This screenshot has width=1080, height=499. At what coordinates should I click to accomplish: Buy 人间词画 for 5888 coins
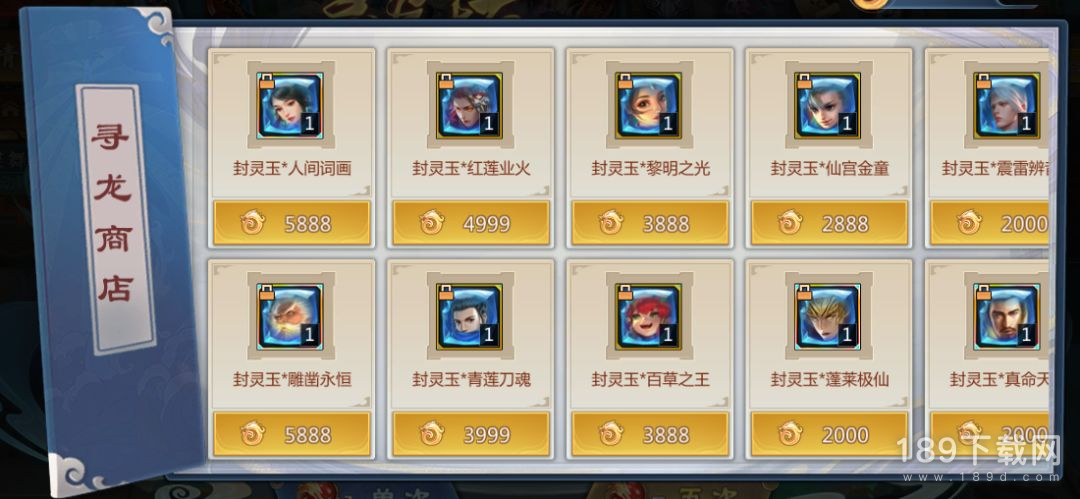click(292, 223)
